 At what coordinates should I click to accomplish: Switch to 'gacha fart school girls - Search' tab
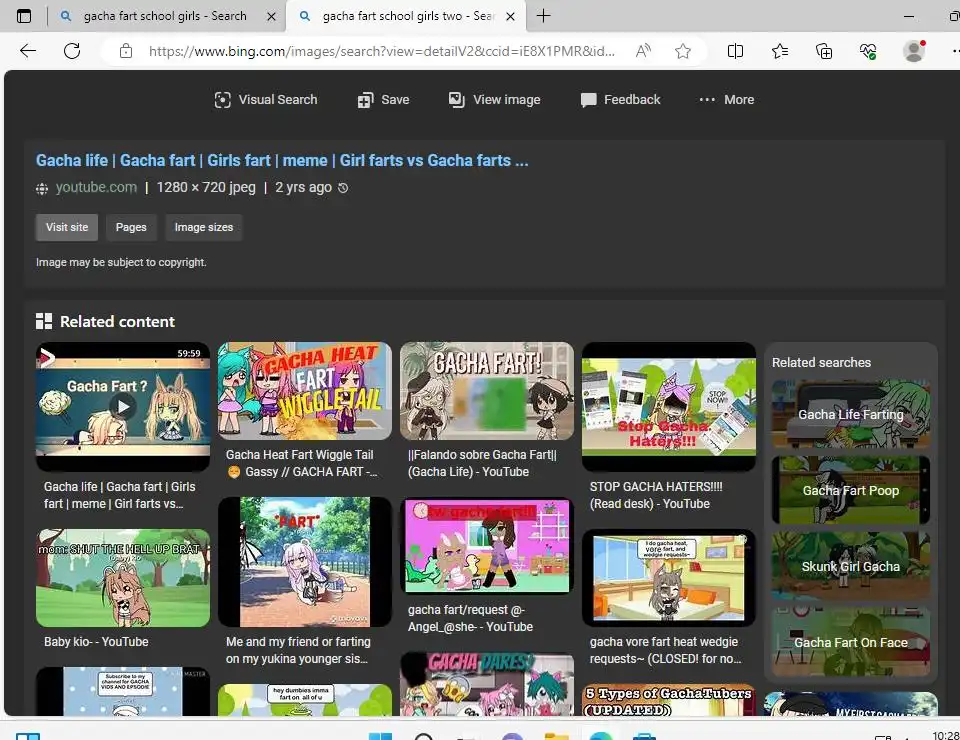165,16
